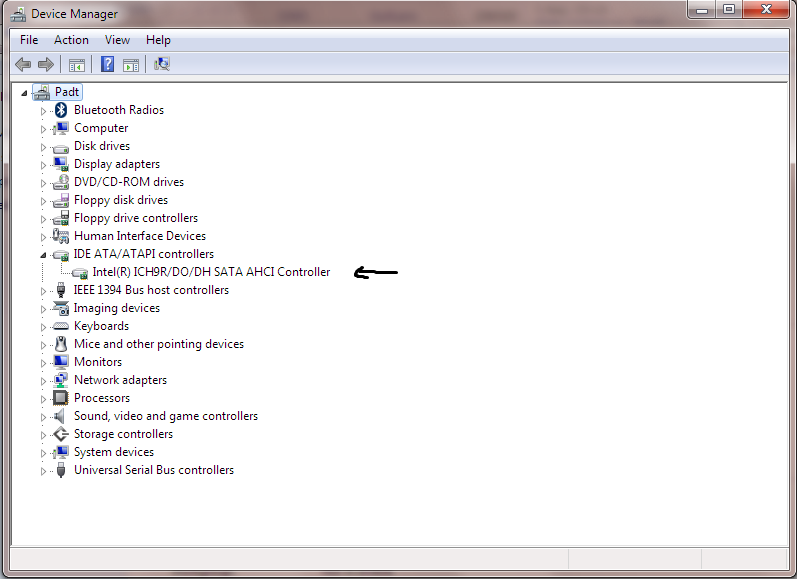Select the Mice and other pointing devices label
The image size is (797, 580).
coord(159,344)
